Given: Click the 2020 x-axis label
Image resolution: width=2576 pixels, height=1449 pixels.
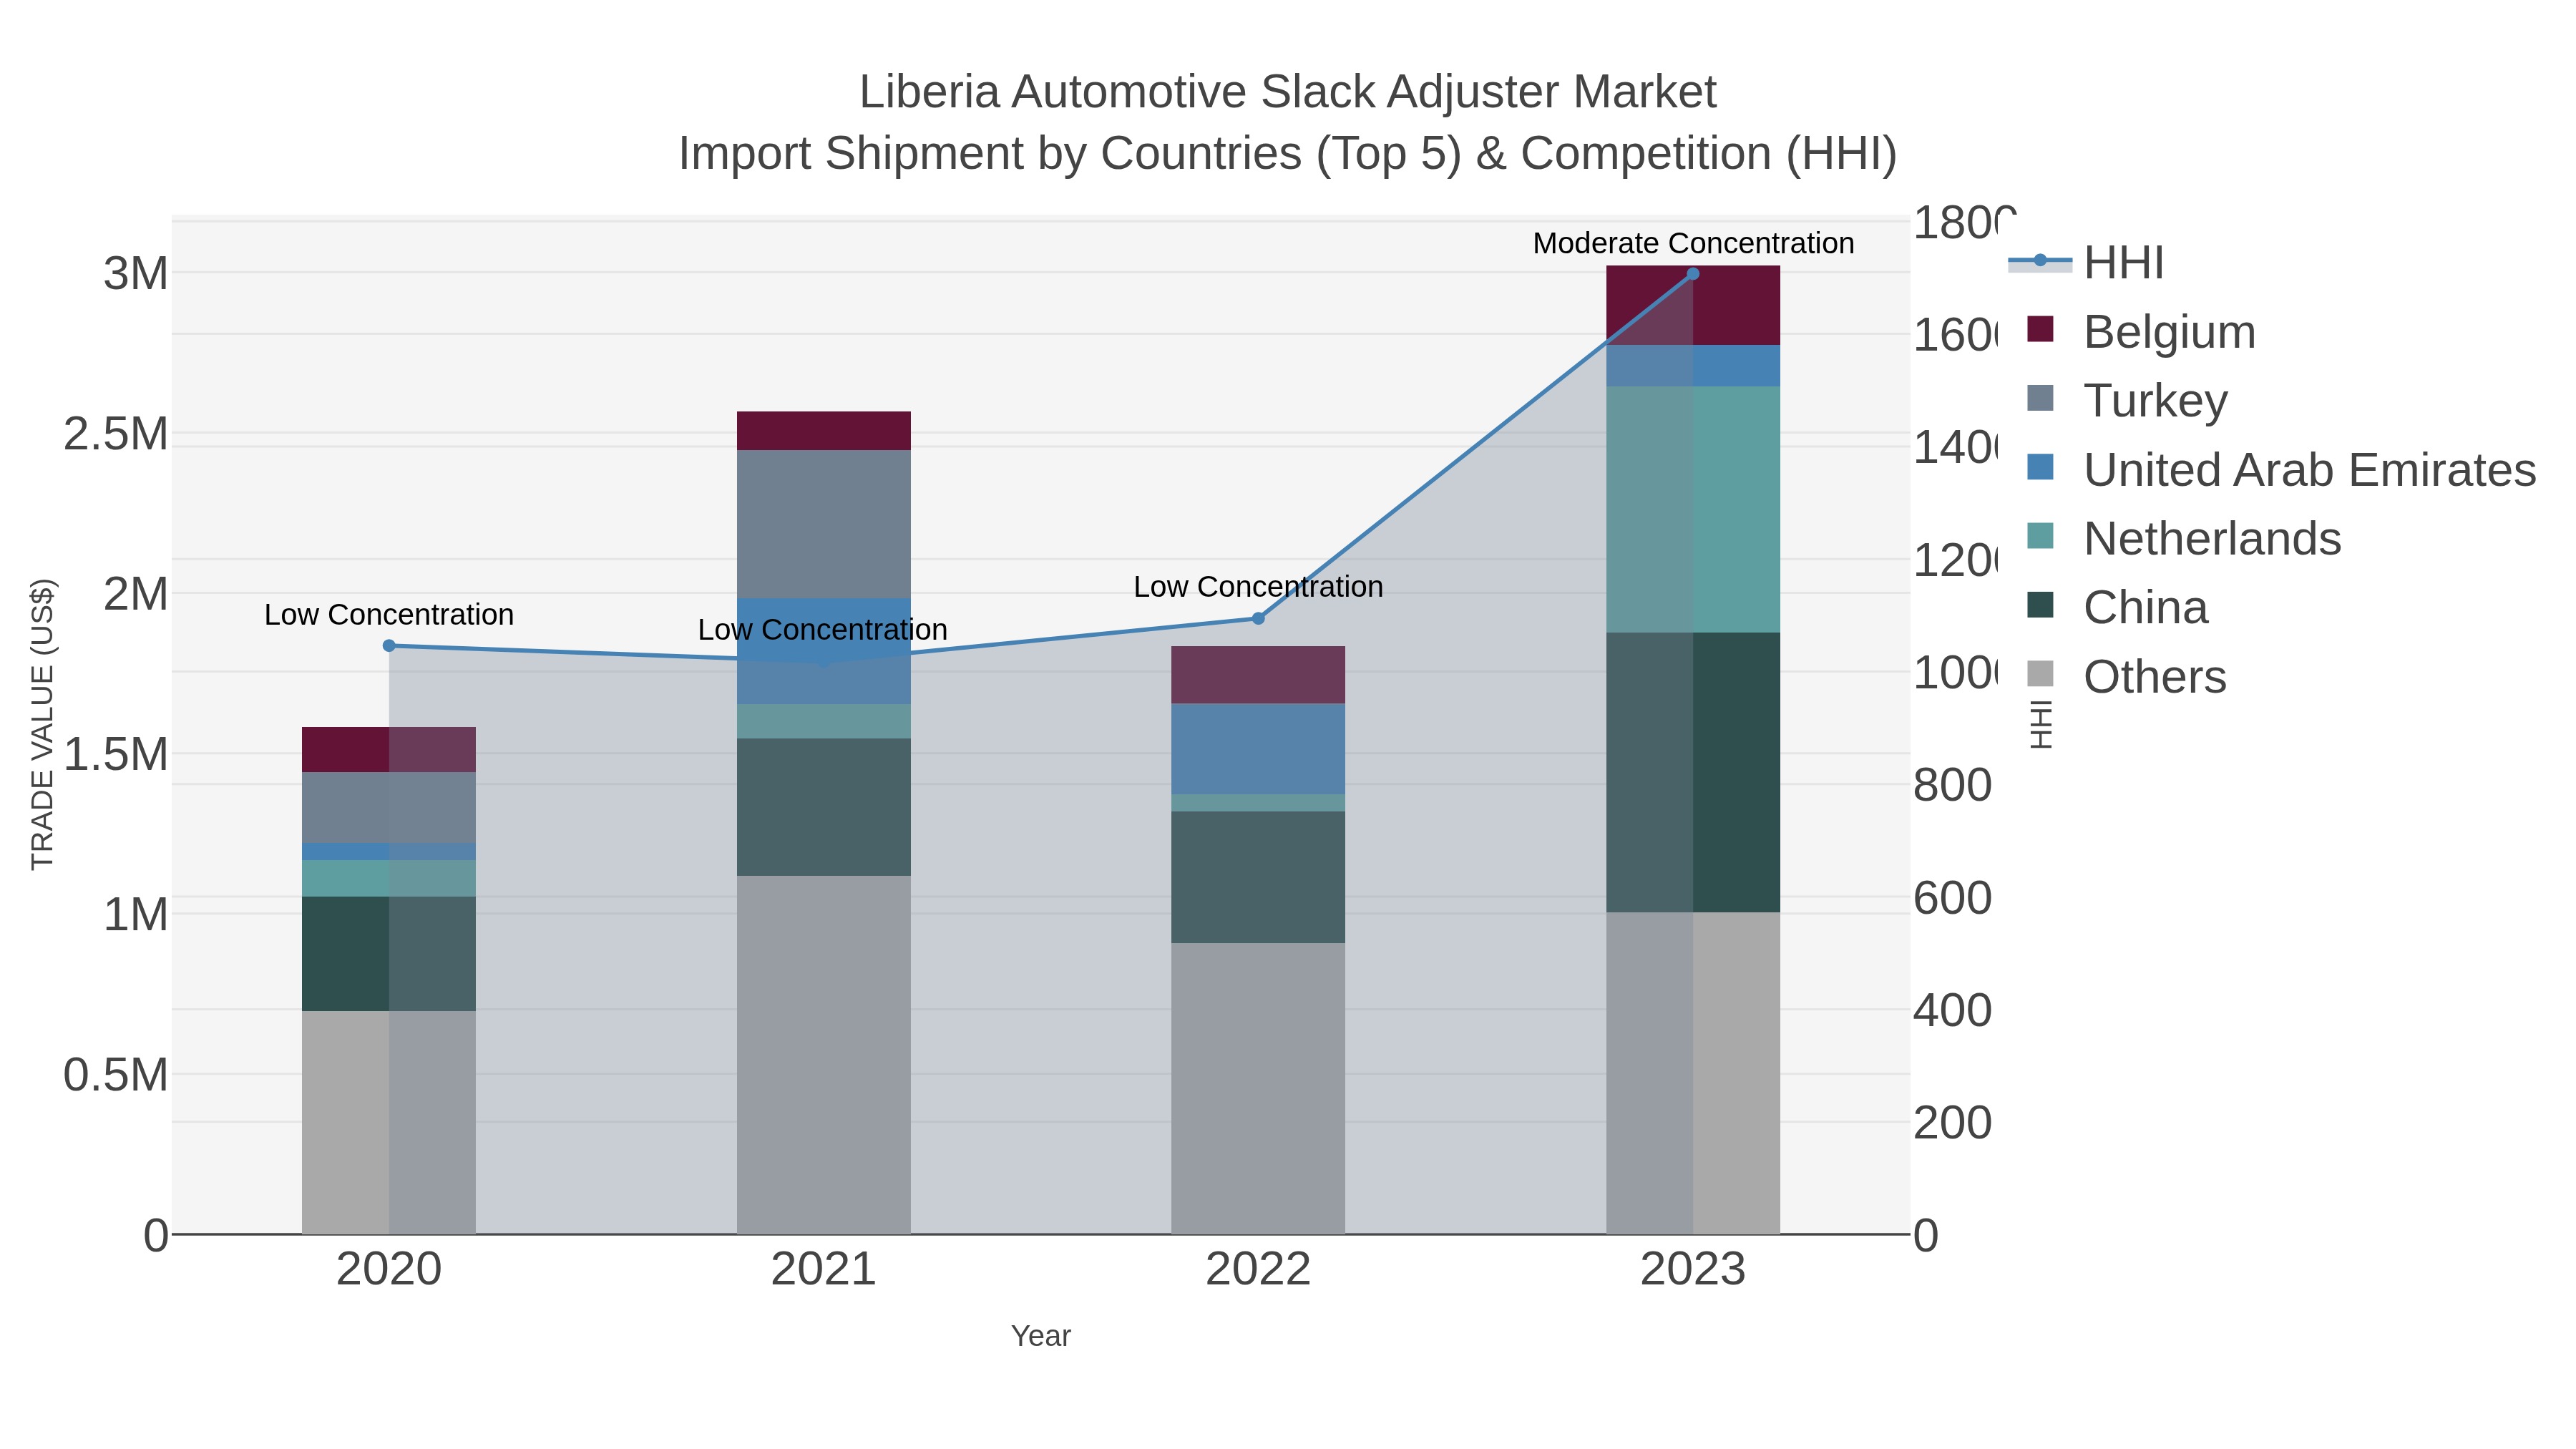Looking at the screenshot, I should coord(389,1269).
